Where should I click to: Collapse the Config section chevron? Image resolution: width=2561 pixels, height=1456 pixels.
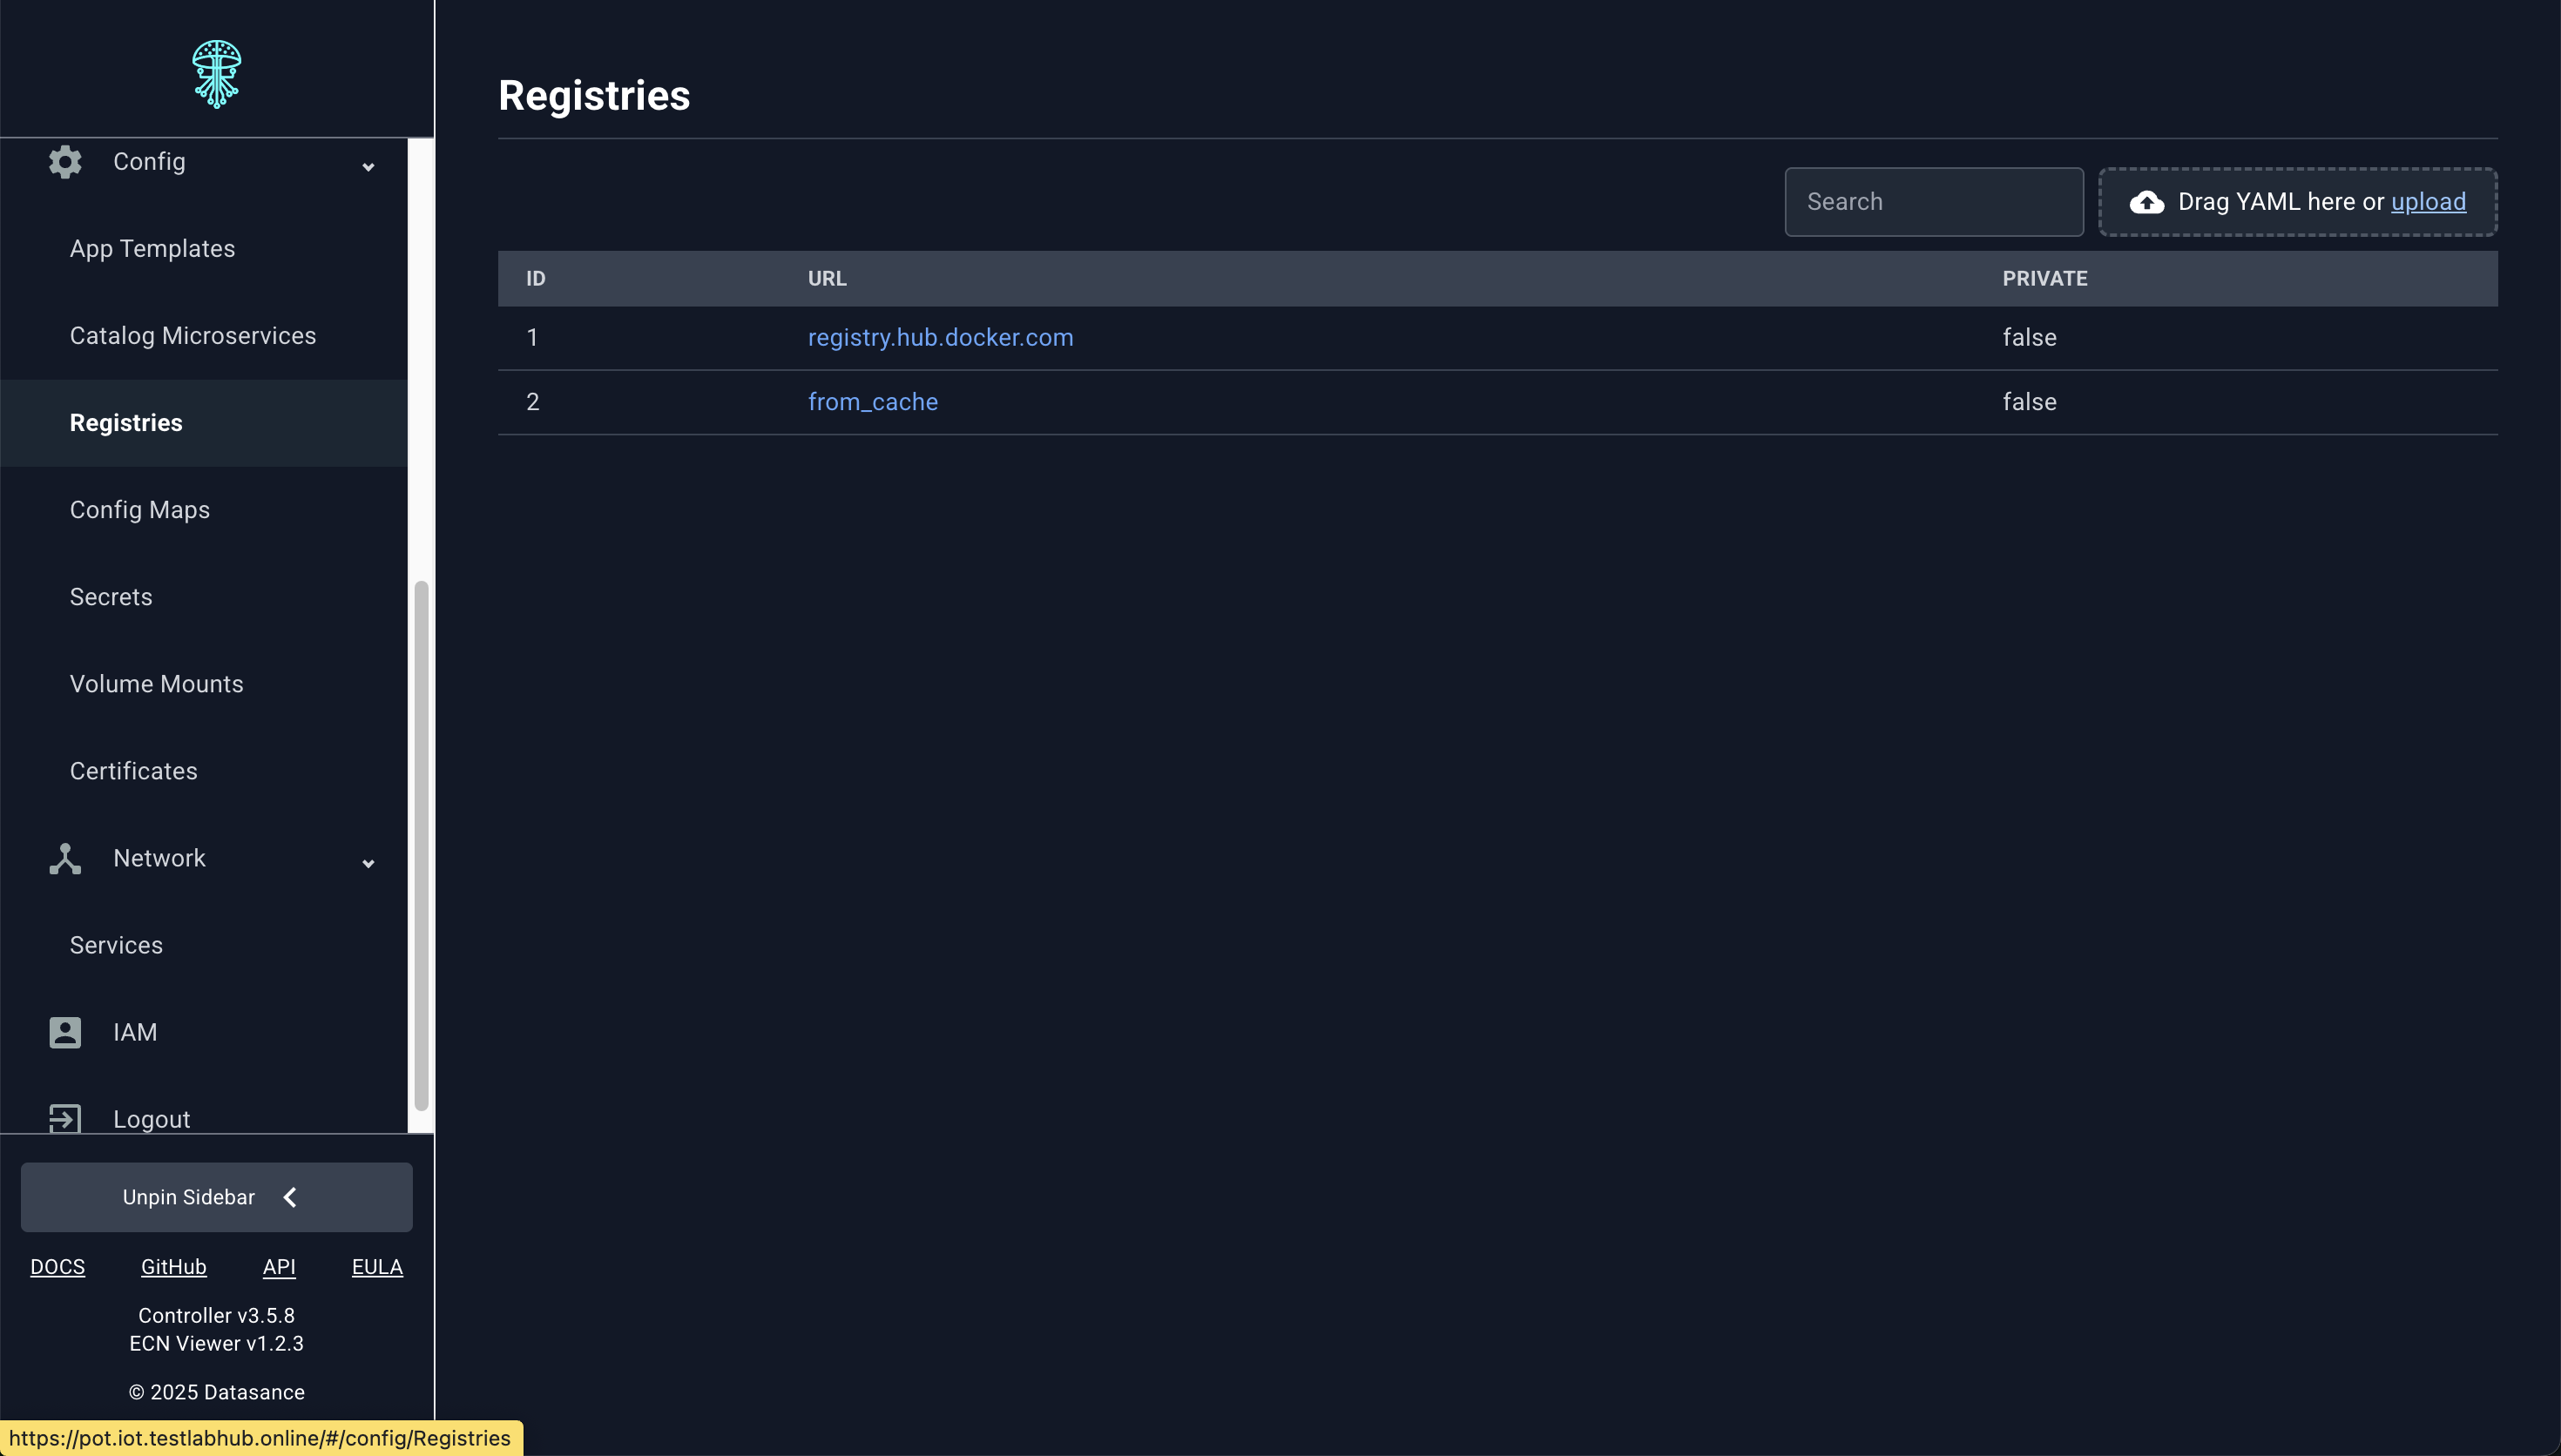click(x=368, y=166)
